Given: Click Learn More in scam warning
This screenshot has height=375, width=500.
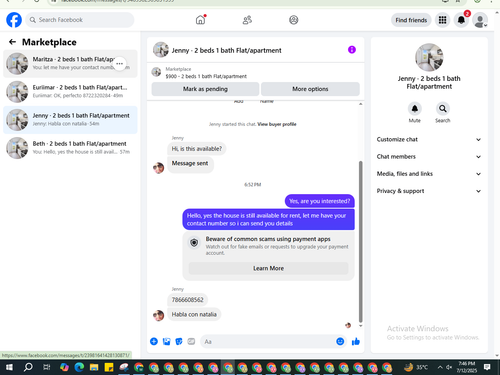Looking at the screenshot, I should 268,268.
